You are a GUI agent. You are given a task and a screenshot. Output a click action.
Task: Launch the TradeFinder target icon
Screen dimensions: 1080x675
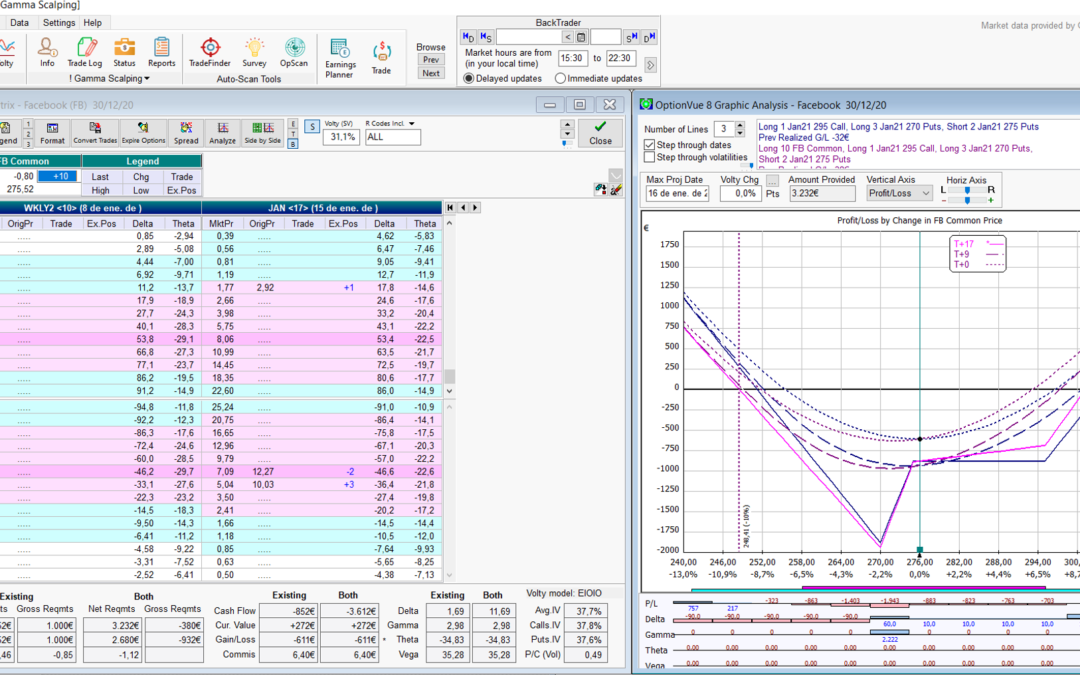[210, 52]
